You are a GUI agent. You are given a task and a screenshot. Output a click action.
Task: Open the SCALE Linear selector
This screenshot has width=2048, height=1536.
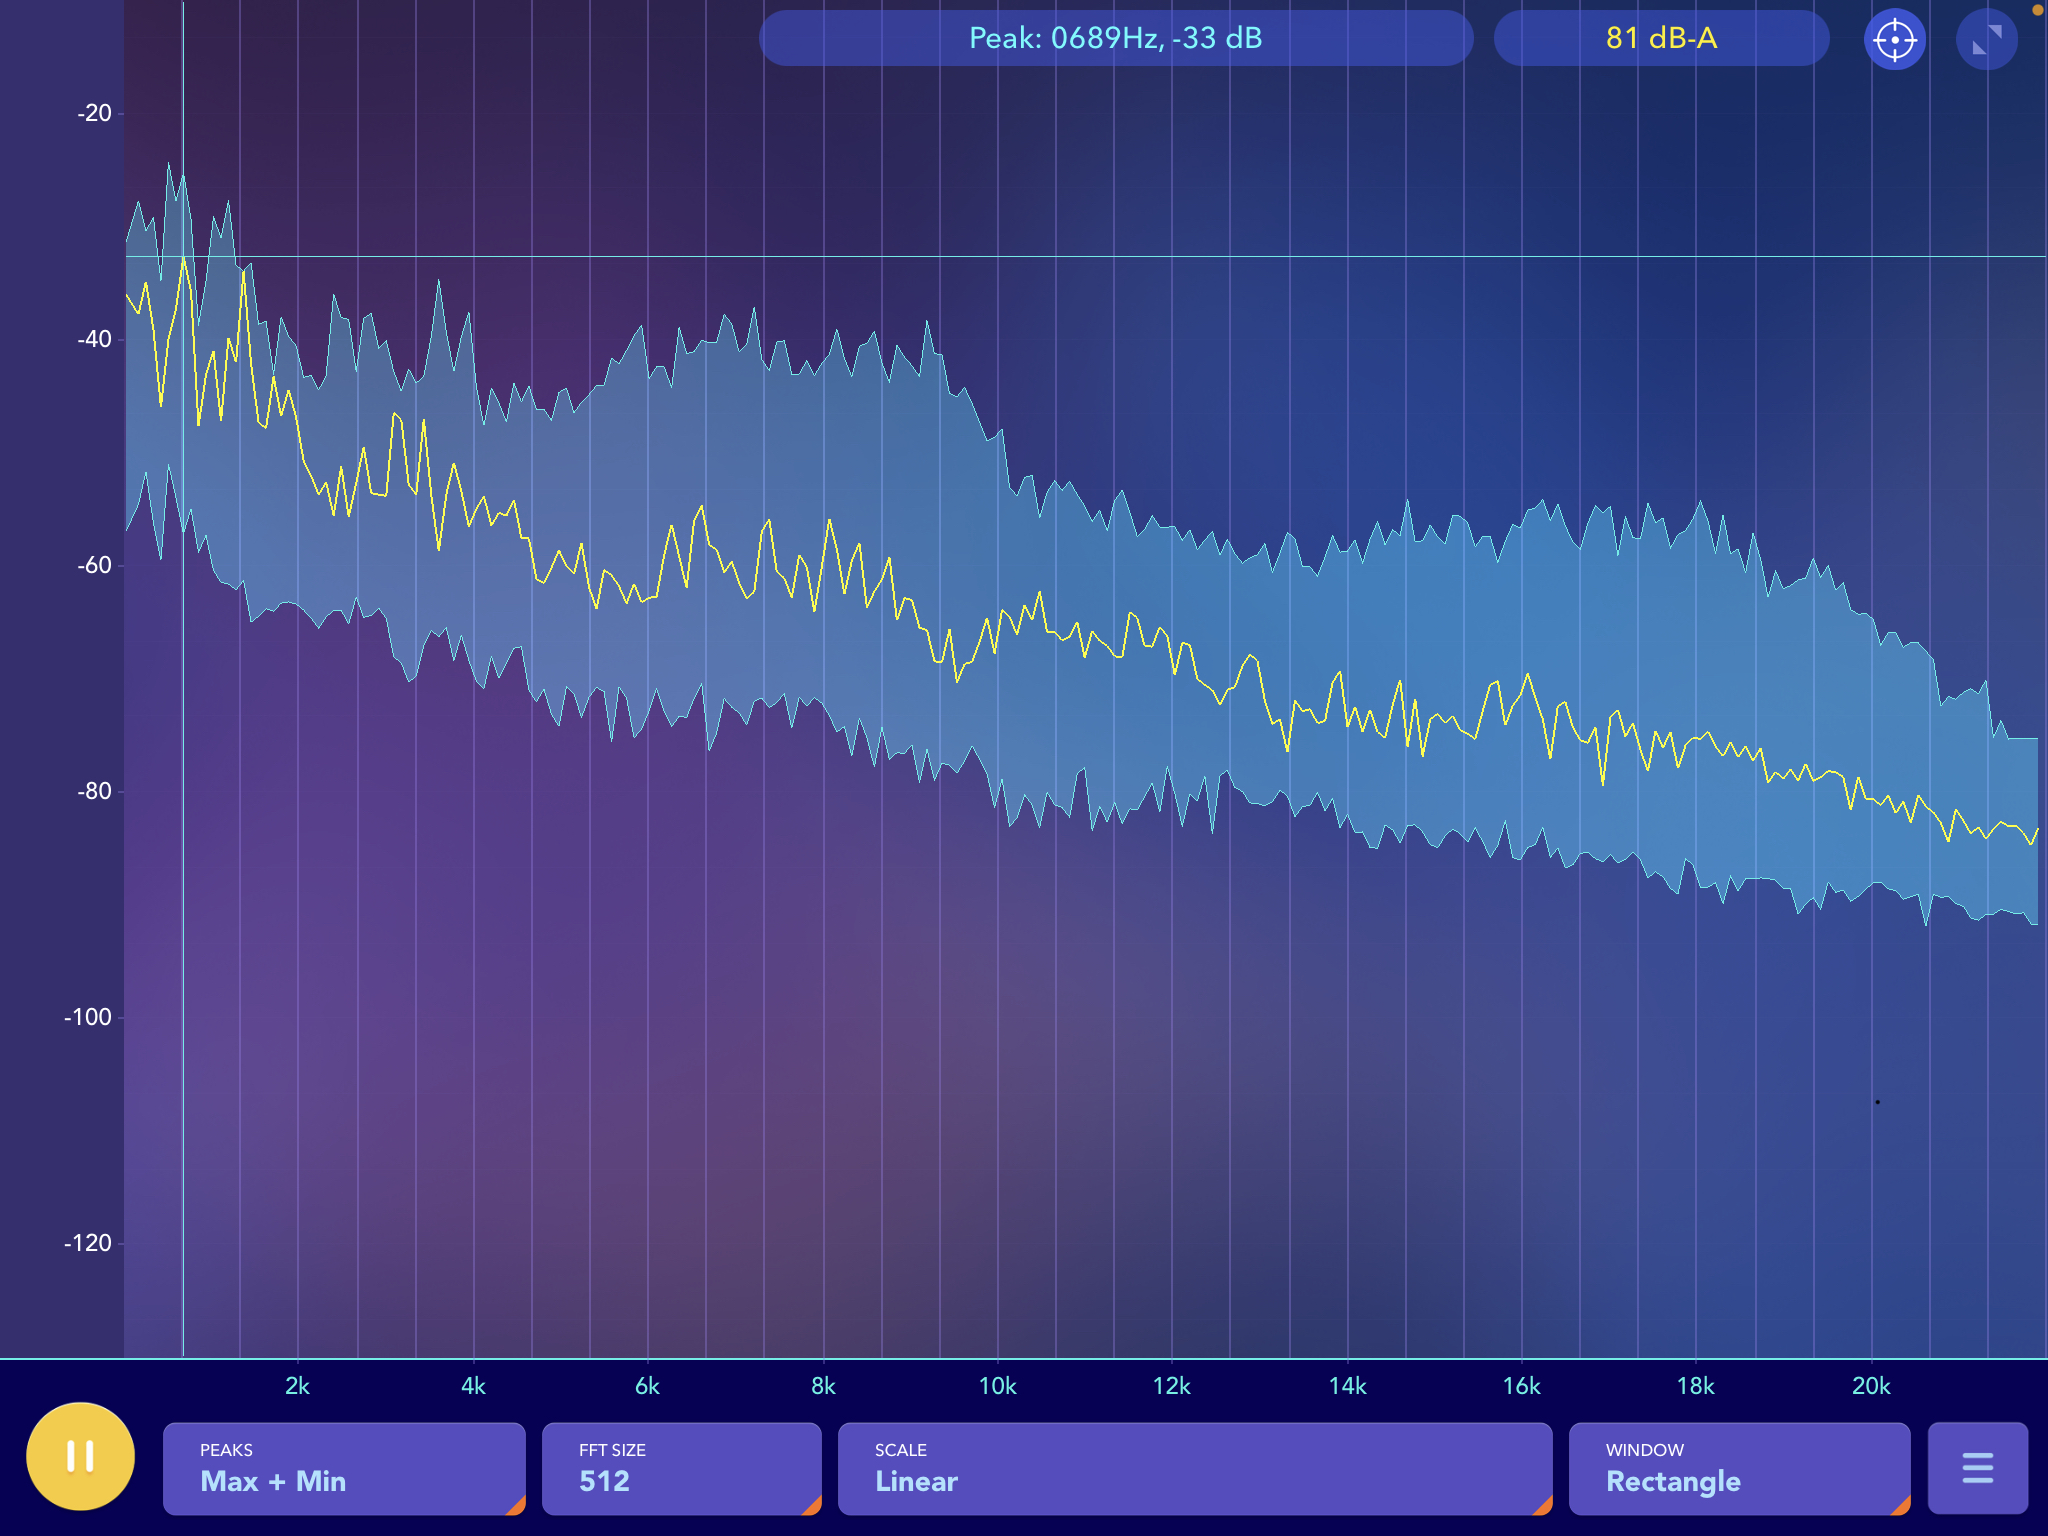pyautogui.click(x=1195, y=1468)
